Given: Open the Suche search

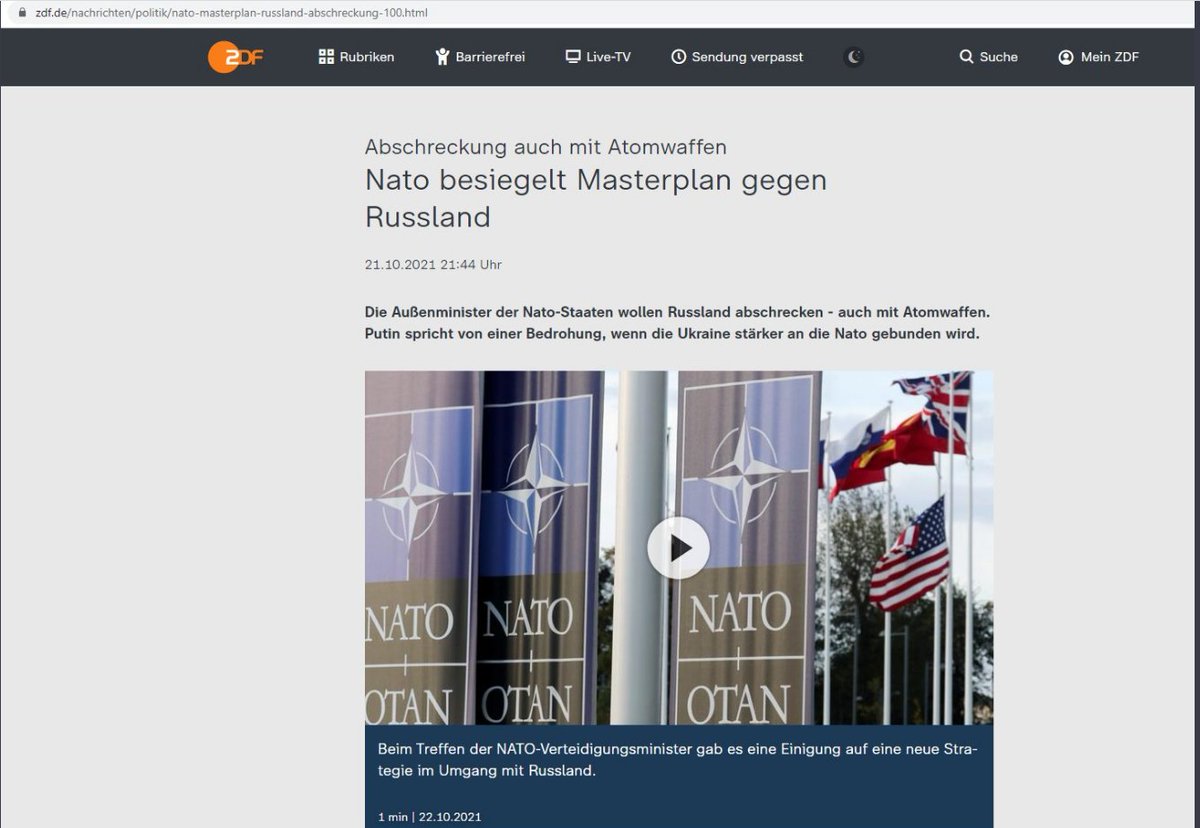Looking at the screenshot, I should coord(988,57).
